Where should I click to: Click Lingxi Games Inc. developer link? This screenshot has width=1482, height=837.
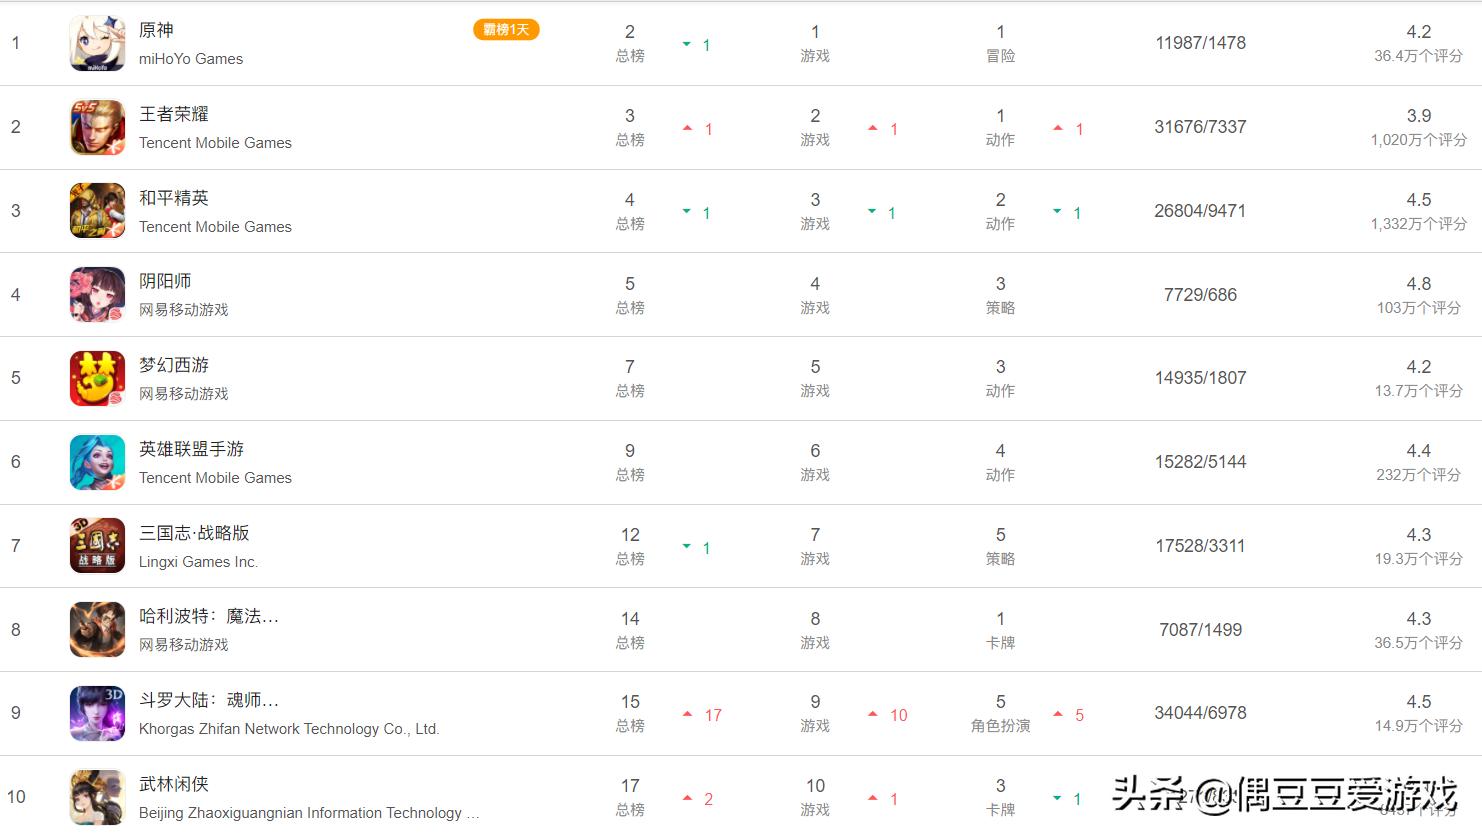click(198, 562)
